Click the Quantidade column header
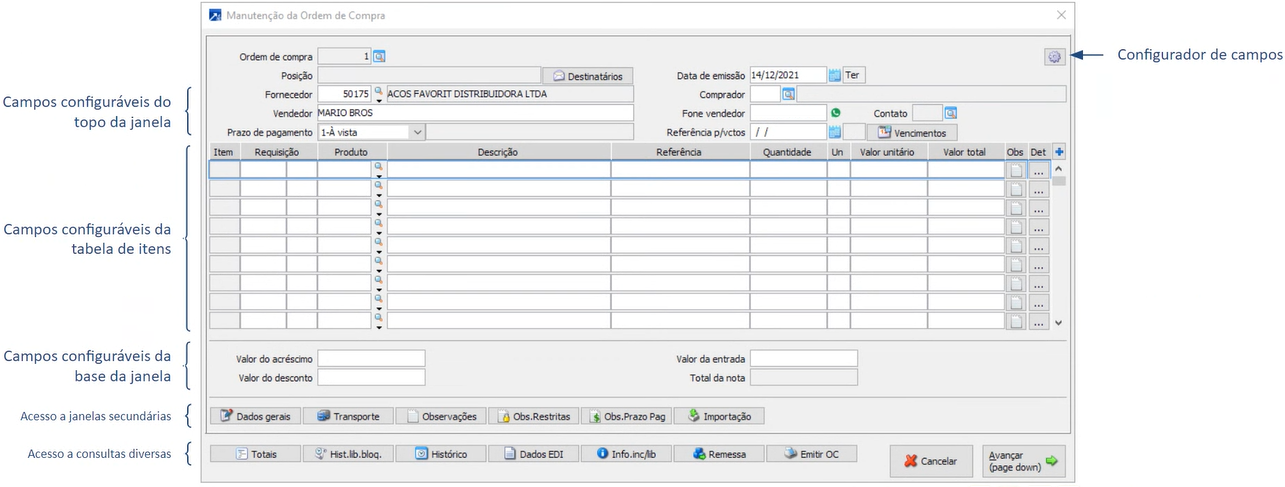 click(x=788, y=152)
